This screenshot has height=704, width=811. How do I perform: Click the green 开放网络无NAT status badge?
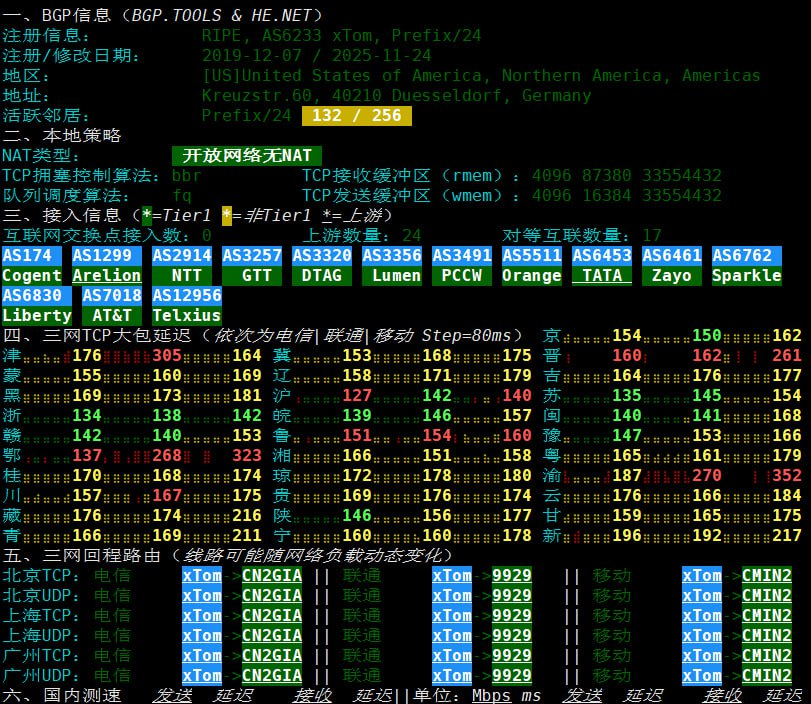(247, 155)
